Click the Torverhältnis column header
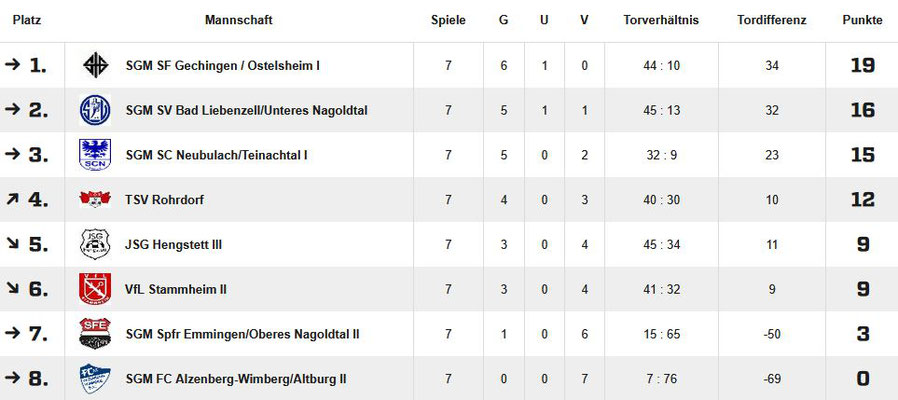898x400 pixels. 661,20
